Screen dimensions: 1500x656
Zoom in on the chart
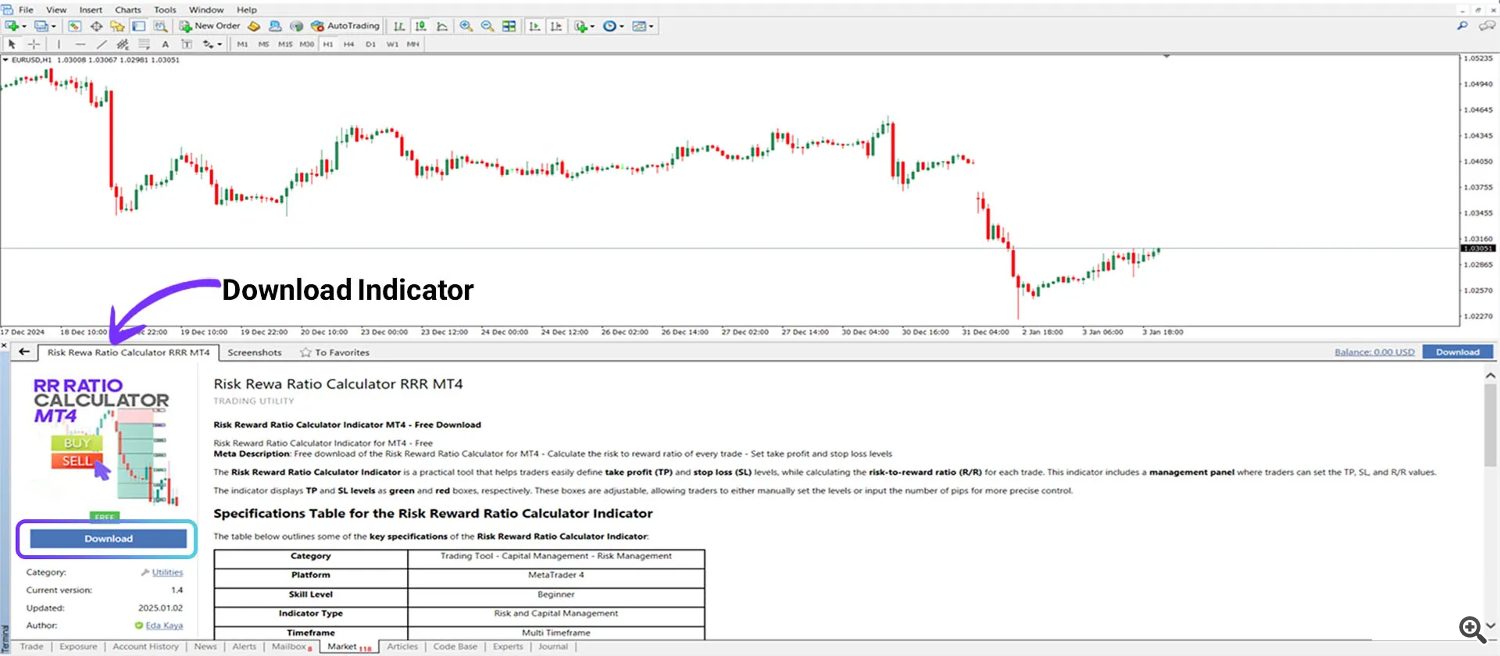pyautogui.click(x=466, y=25)
